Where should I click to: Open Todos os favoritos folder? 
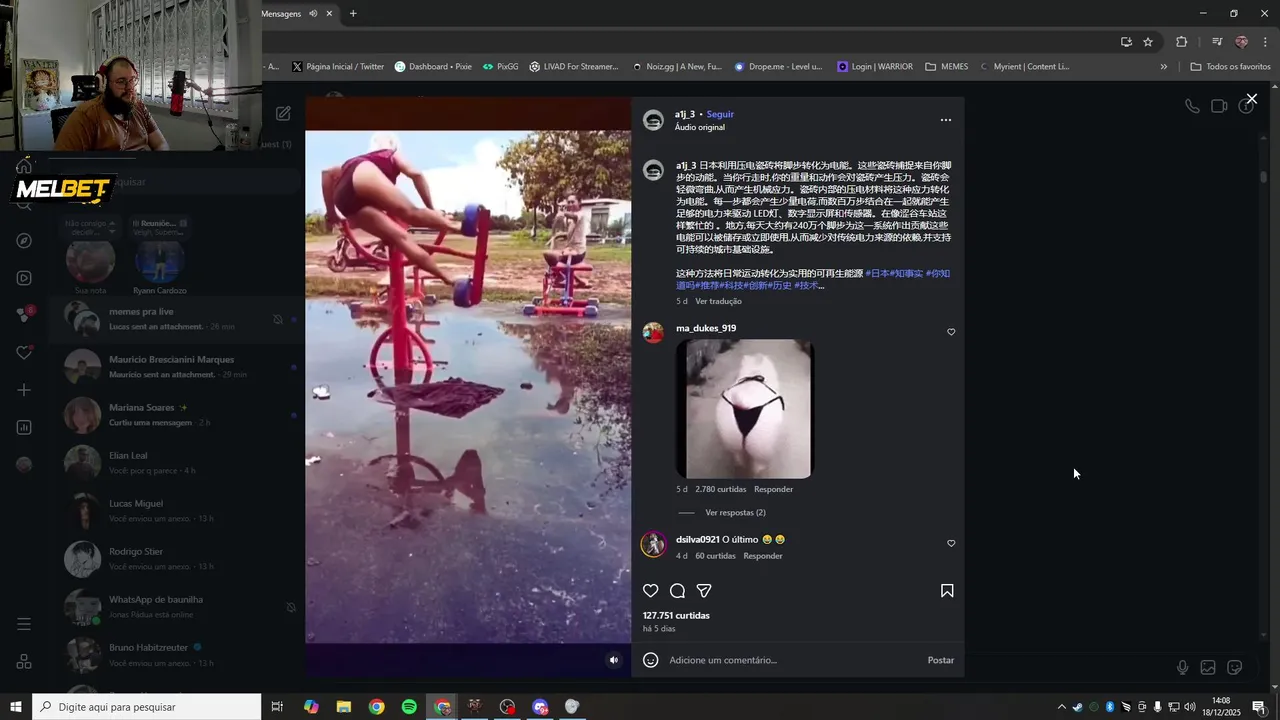point(1231,67)
